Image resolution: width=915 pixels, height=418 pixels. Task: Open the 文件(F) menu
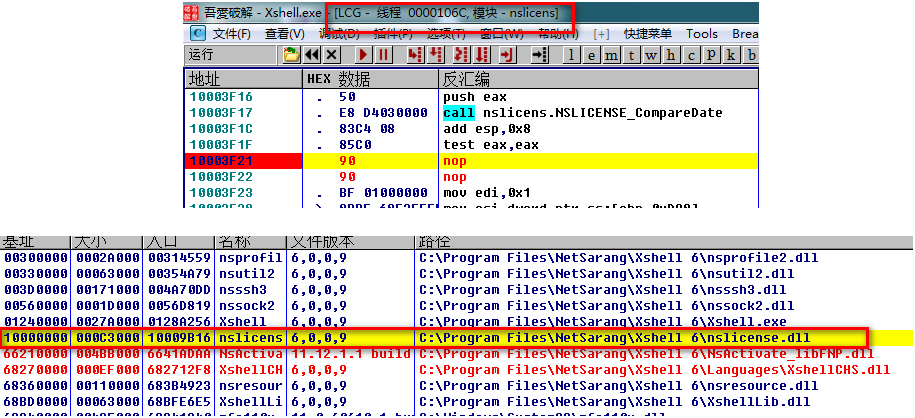point(232,34)
